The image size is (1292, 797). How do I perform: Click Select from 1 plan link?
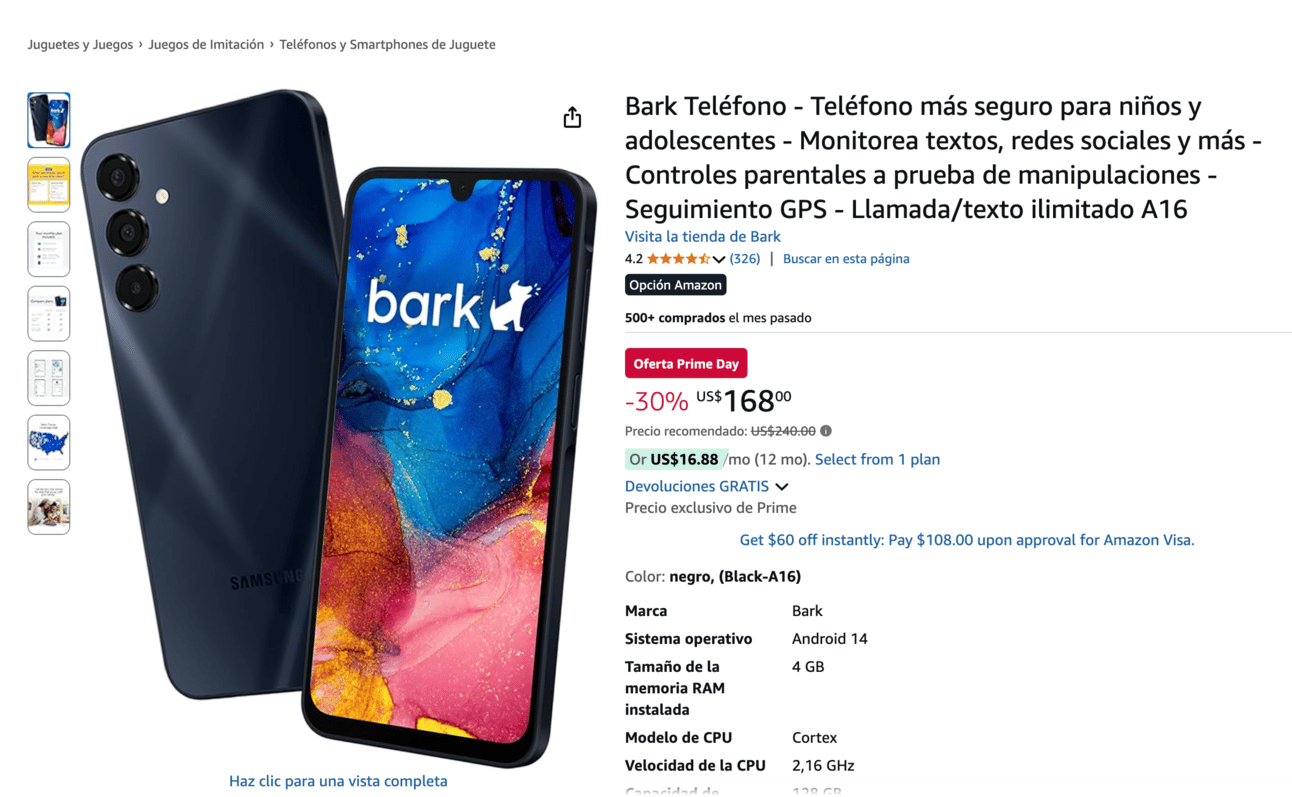point(877,460)
